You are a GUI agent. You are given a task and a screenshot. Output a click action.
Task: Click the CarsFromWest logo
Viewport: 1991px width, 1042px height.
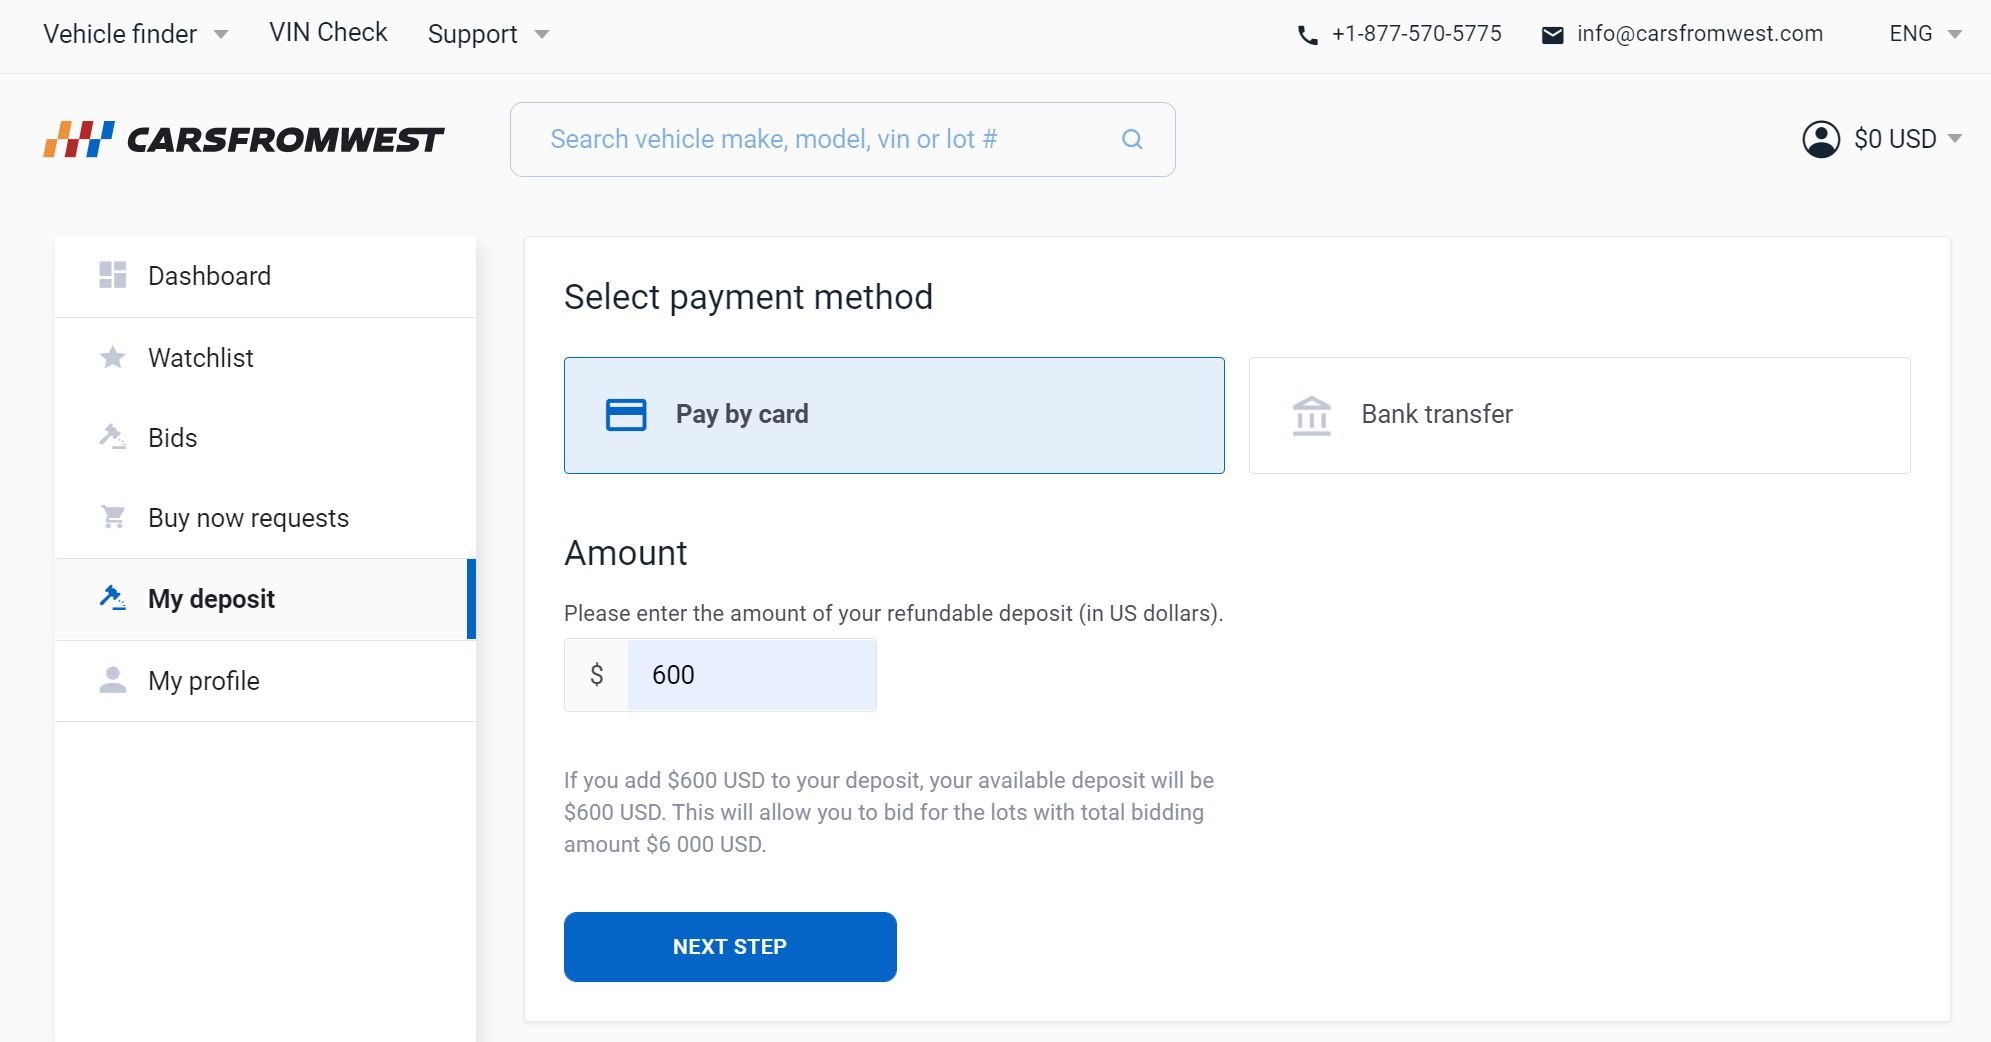(243, 139)
